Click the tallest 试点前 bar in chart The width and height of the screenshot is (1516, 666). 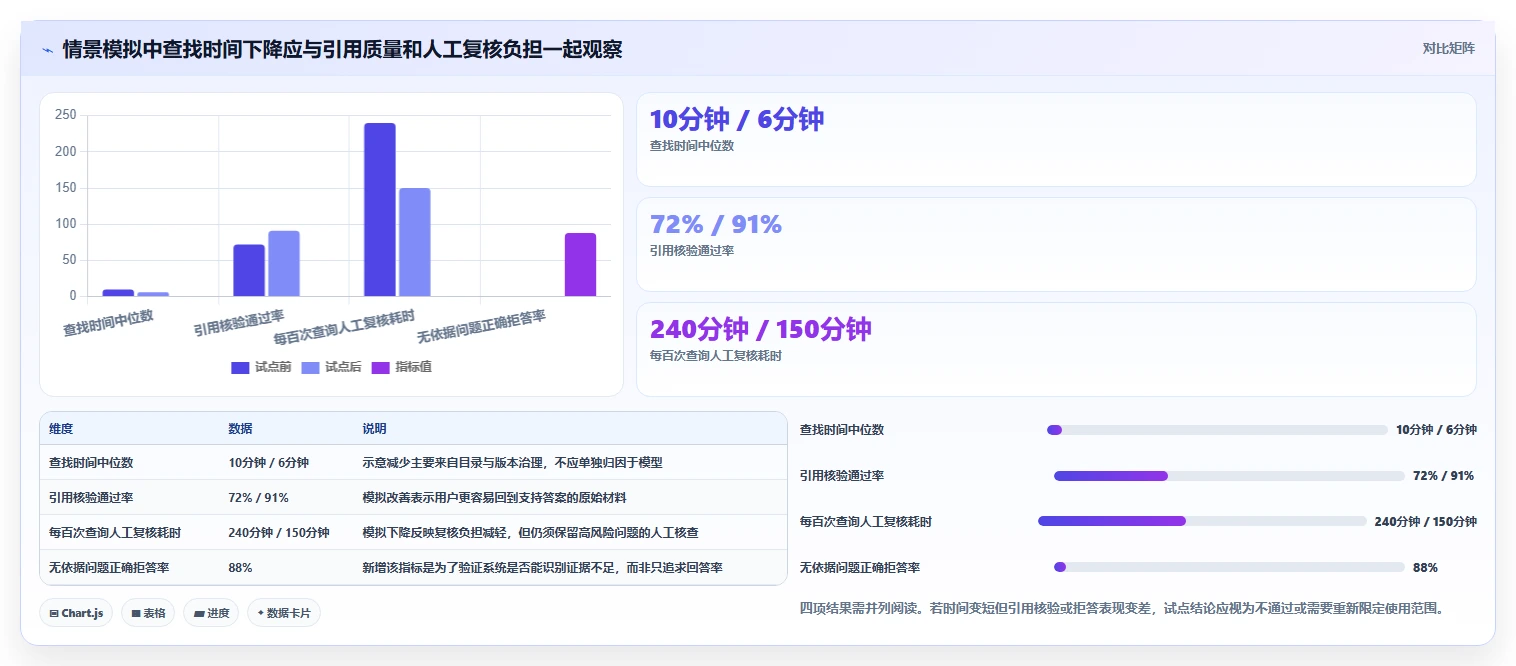[x=380, y=210]
